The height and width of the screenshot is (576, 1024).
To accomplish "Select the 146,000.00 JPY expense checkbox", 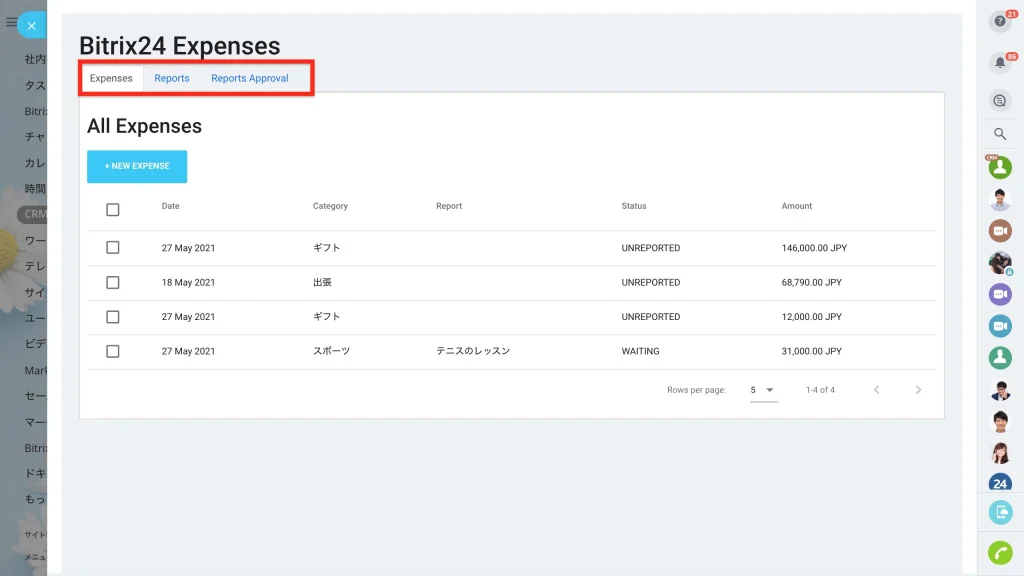I will pos(113,248).
